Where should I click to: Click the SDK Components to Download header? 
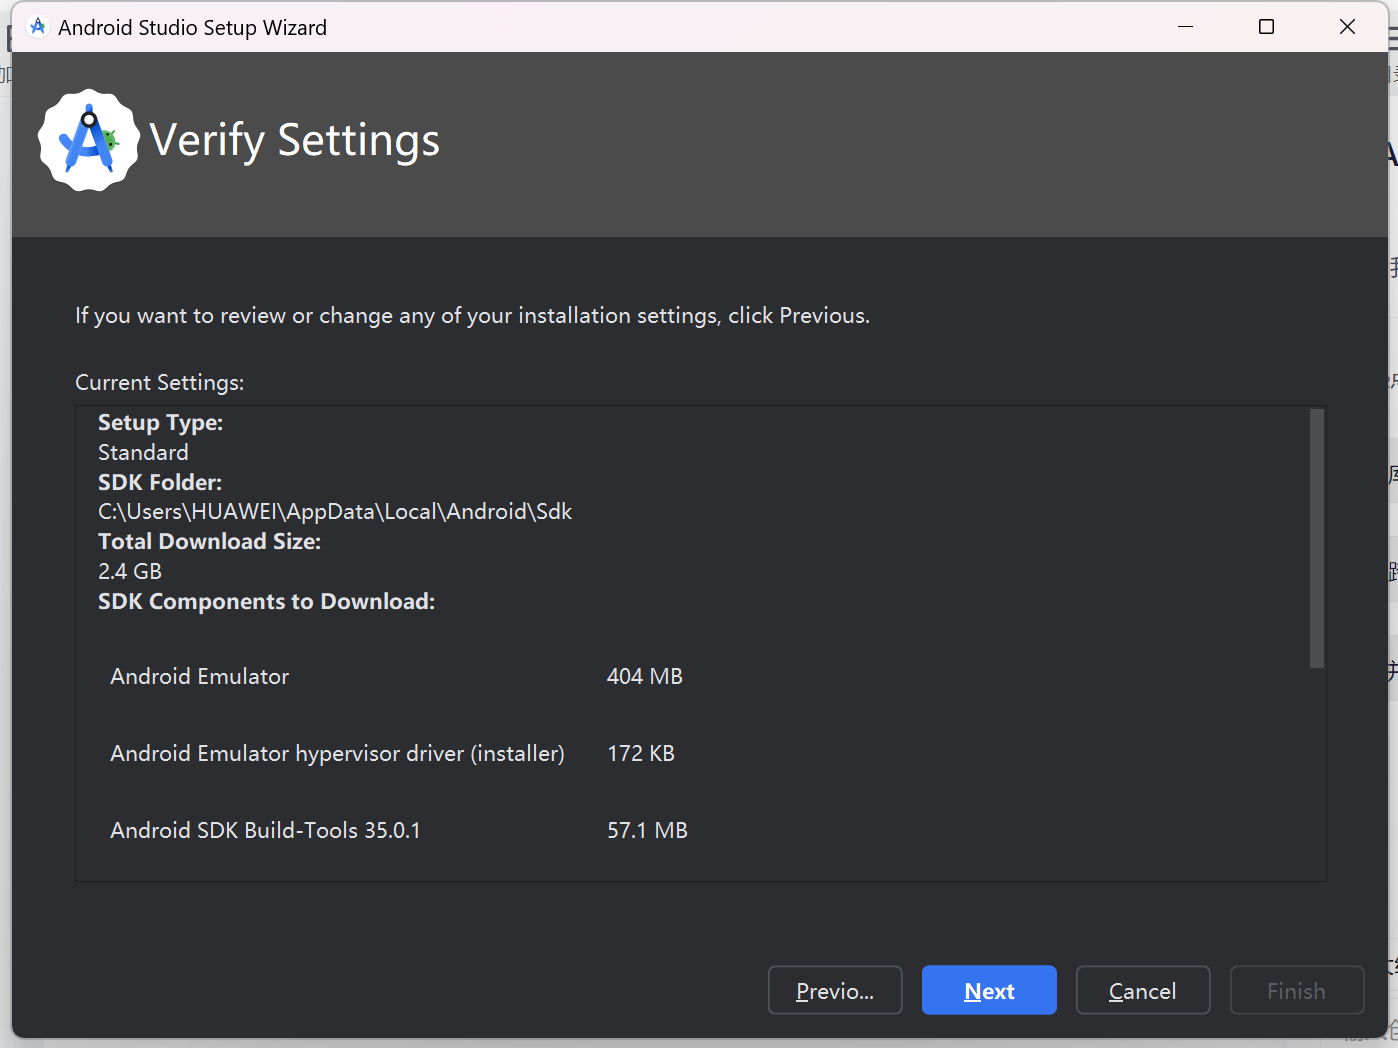coord(266,601)
